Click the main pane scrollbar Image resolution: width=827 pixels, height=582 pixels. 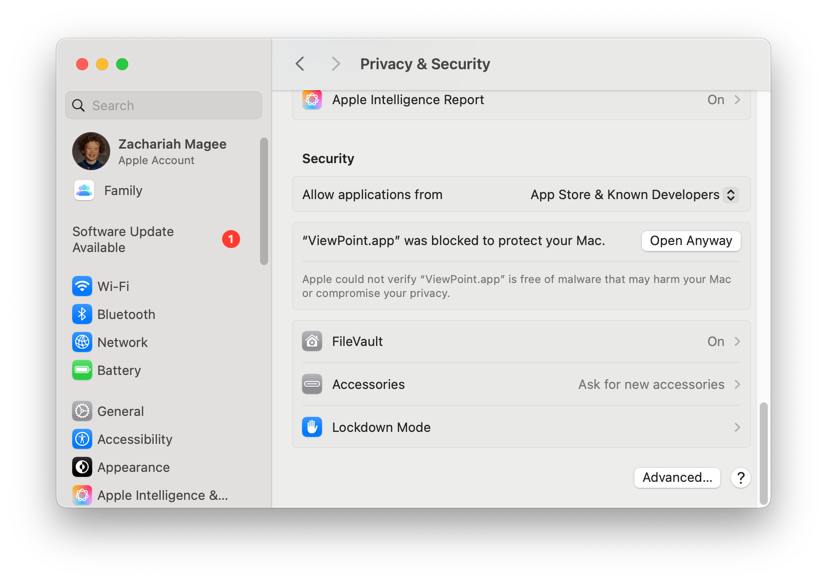click(763, 454)
